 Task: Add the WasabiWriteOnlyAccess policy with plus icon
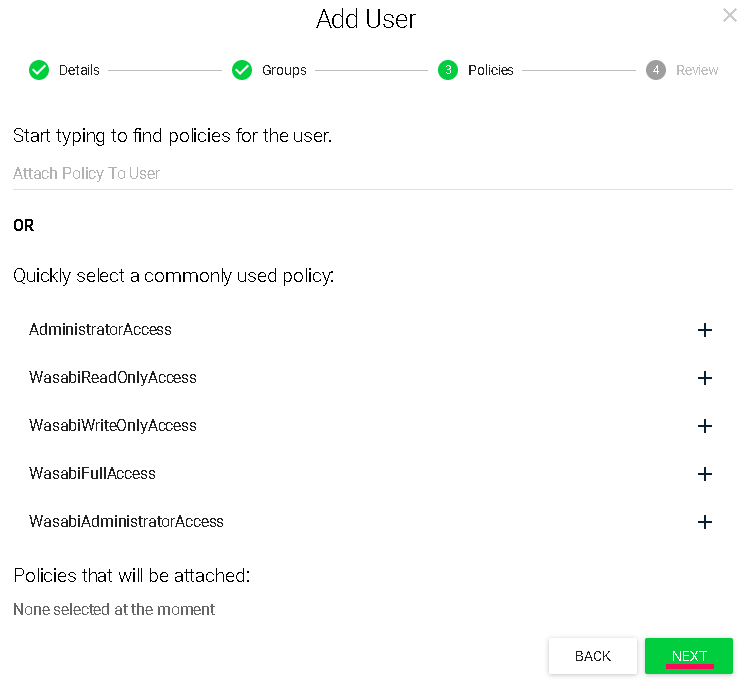coord(705,426)
